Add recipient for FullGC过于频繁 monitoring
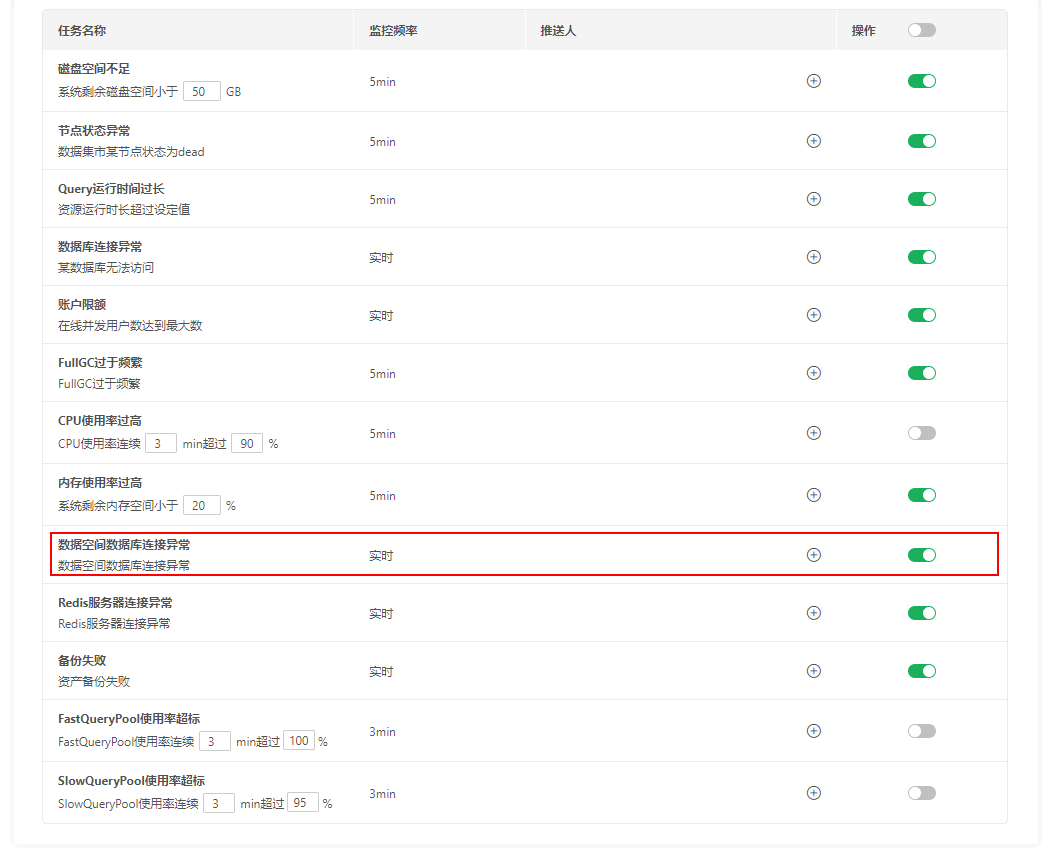Screen dimensions: 1048x852 tap(814, 373)
